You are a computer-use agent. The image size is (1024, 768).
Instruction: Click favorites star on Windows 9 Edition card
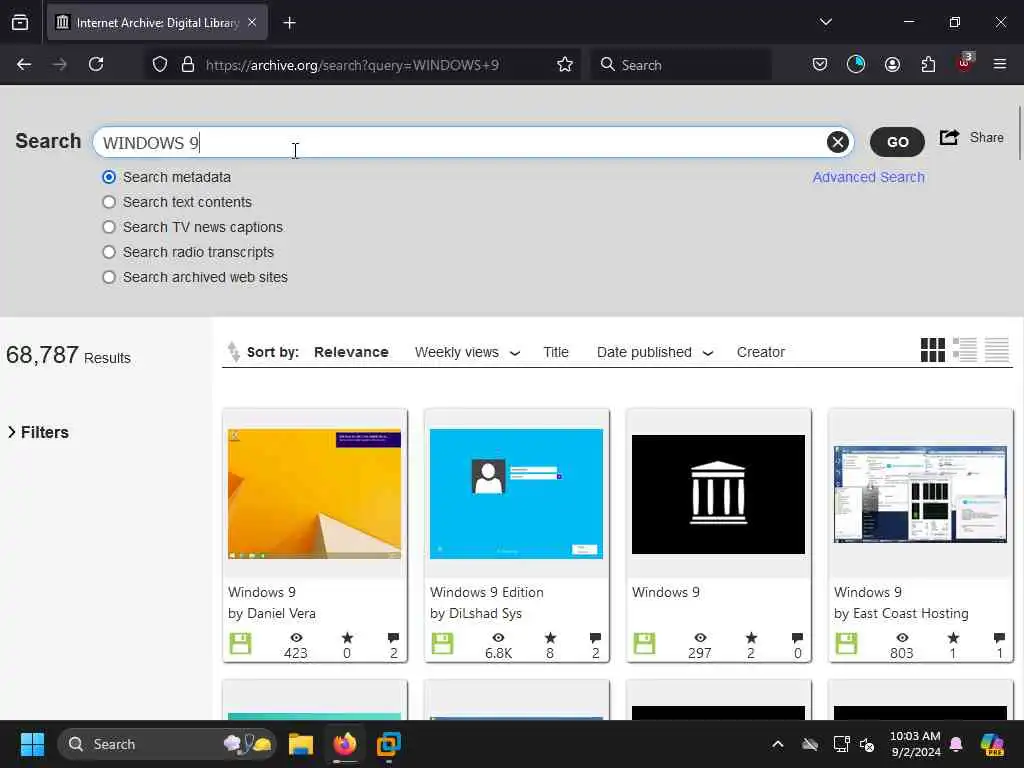click(x=550, y=638)
